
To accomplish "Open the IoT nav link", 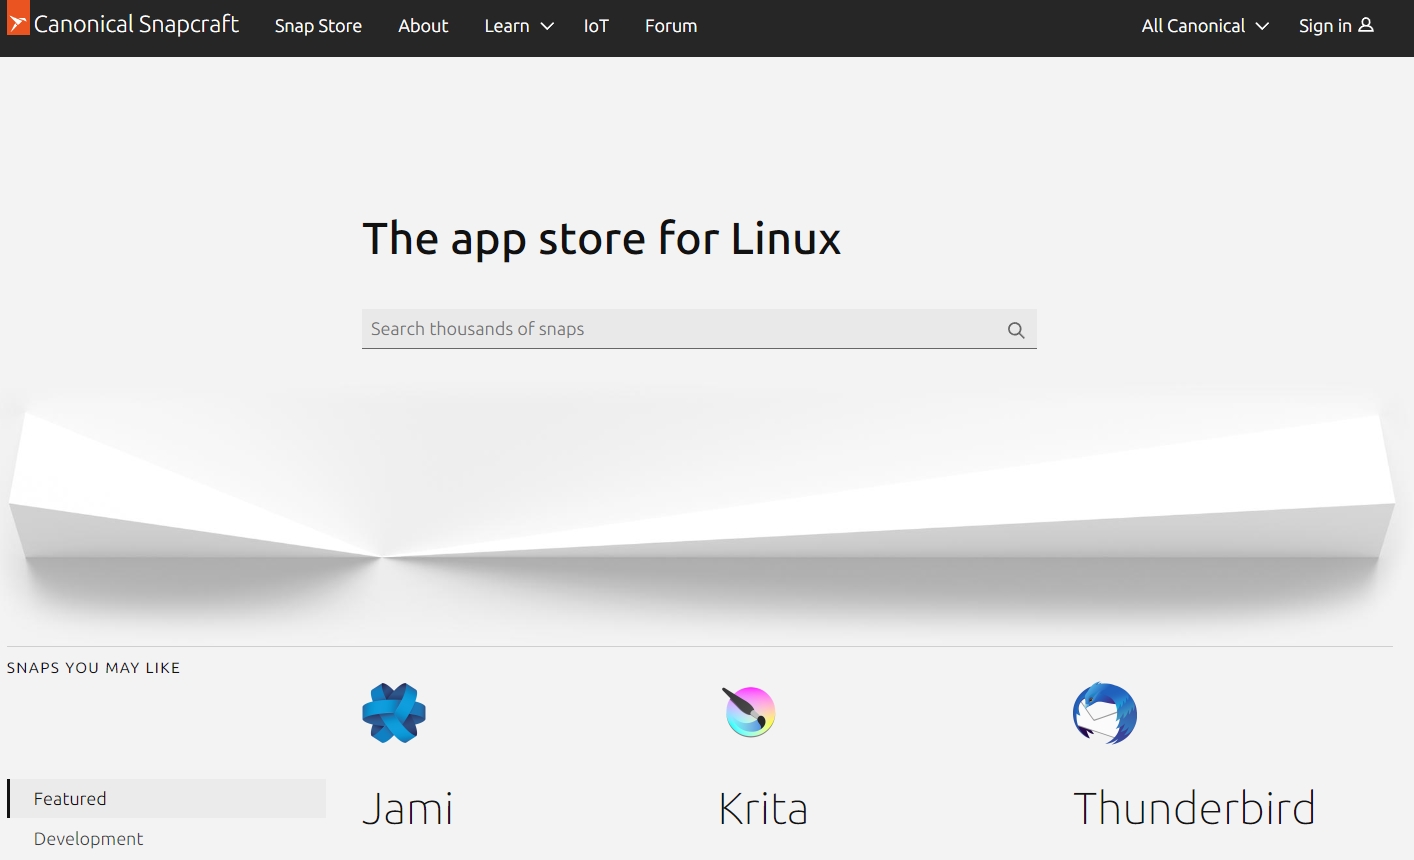I will pyautogui.click(x=596, y=26).
